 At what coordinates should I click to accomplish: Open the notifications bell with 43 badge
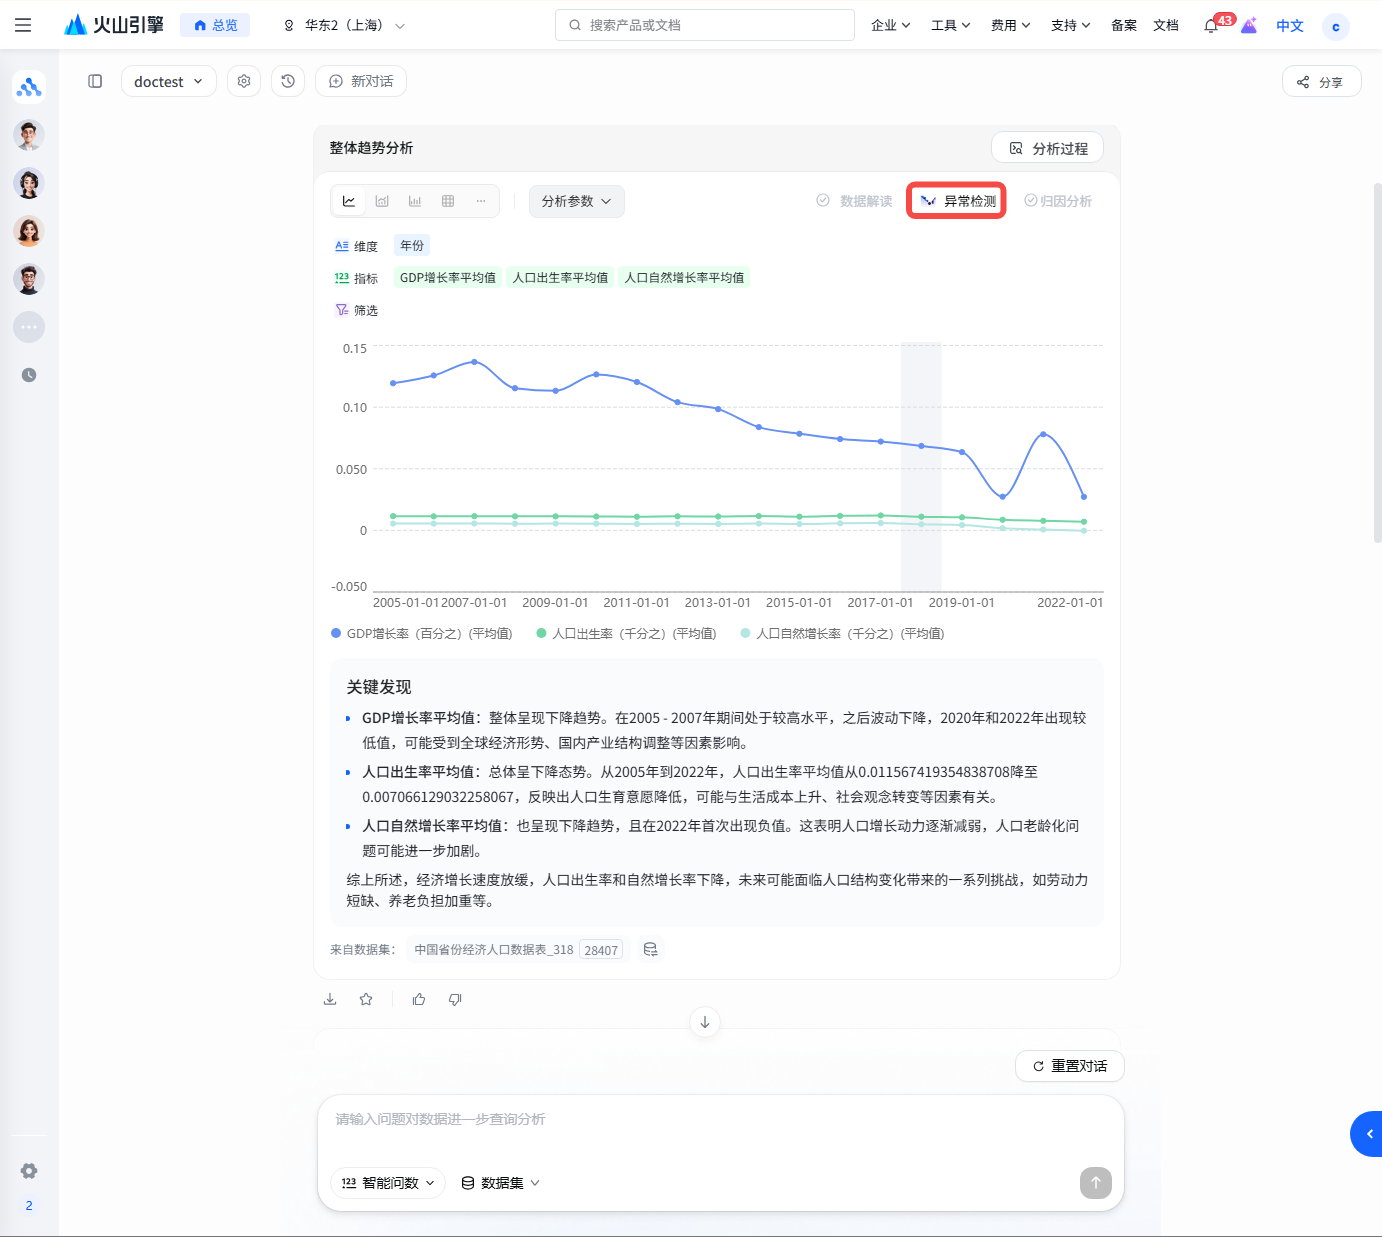[x=1211, y=26]
